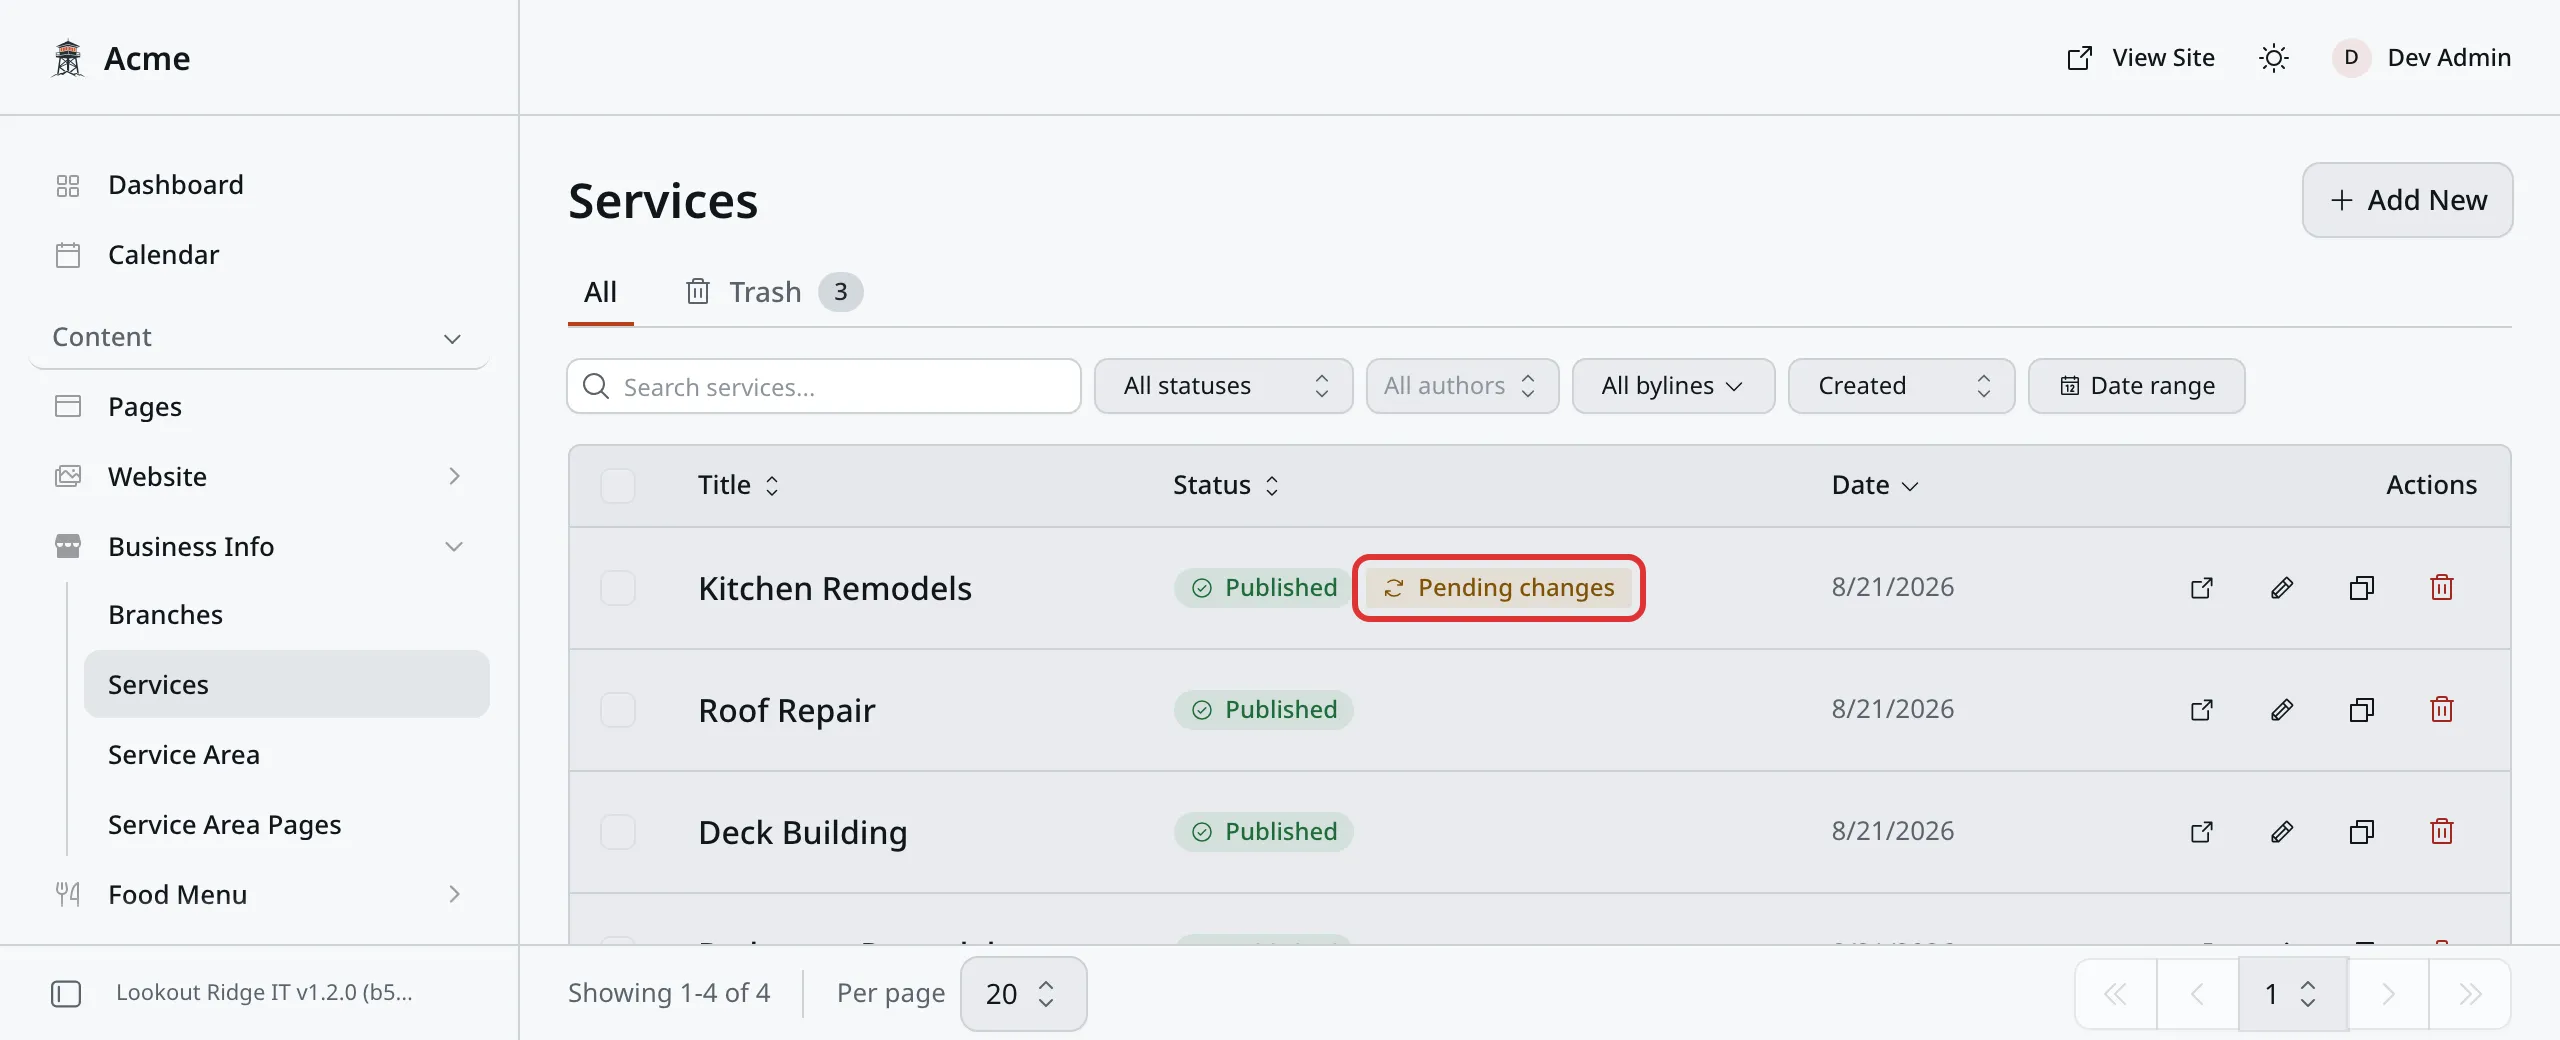Open the Kitchen Remodels title
Image resolution: width=2560 pixels, height=1040 pixels.
click(835, 589)
